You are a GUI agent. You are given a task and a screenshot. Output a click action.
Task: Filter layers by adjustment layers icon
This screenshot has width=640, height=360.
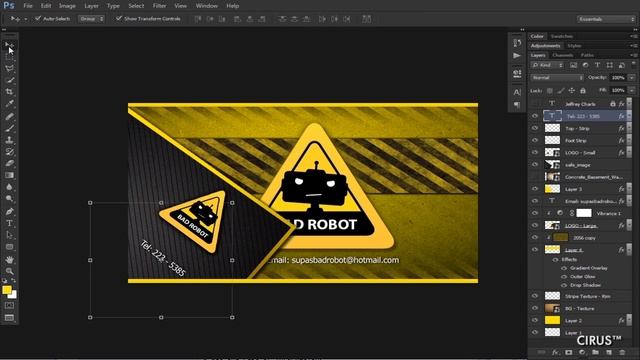point(585,65)
